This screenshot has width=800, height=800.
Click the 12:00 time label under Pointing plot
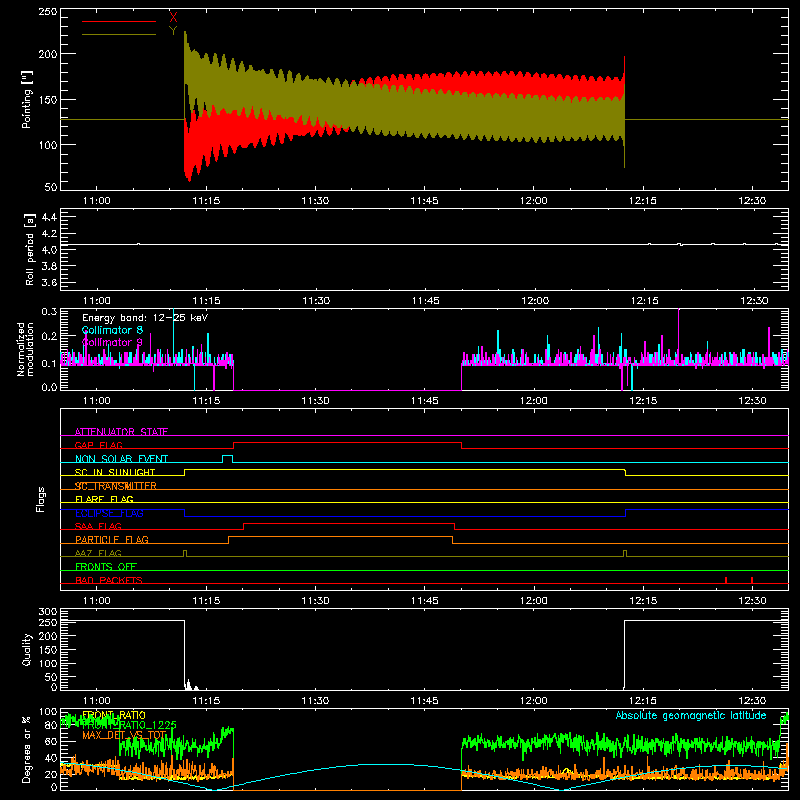[534, 201]
